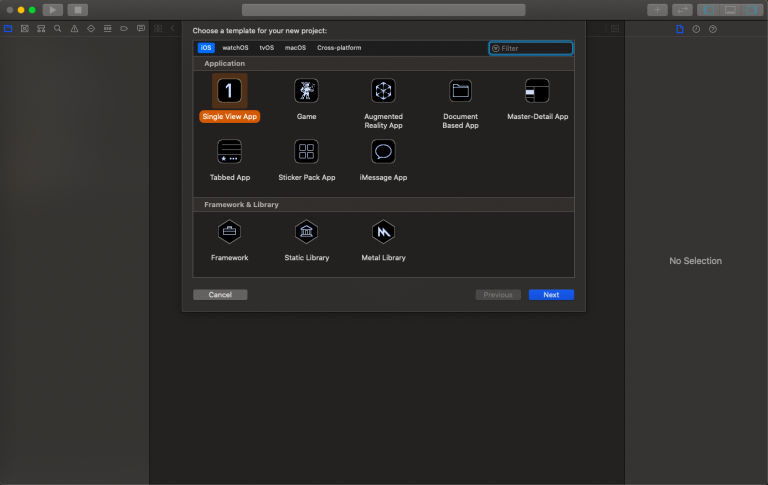Open the Source Control navigator

click(x=24, y=29)
